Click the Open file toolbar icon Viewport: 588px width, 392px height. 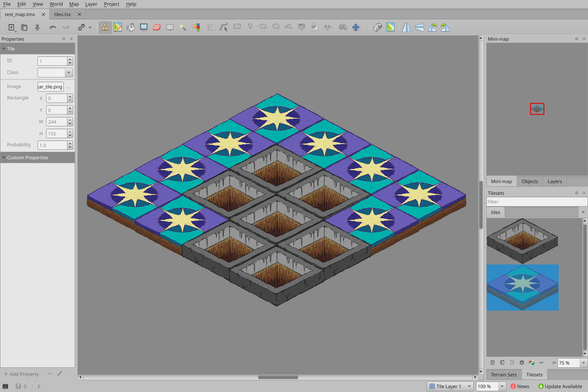click(x=24, y=27)
